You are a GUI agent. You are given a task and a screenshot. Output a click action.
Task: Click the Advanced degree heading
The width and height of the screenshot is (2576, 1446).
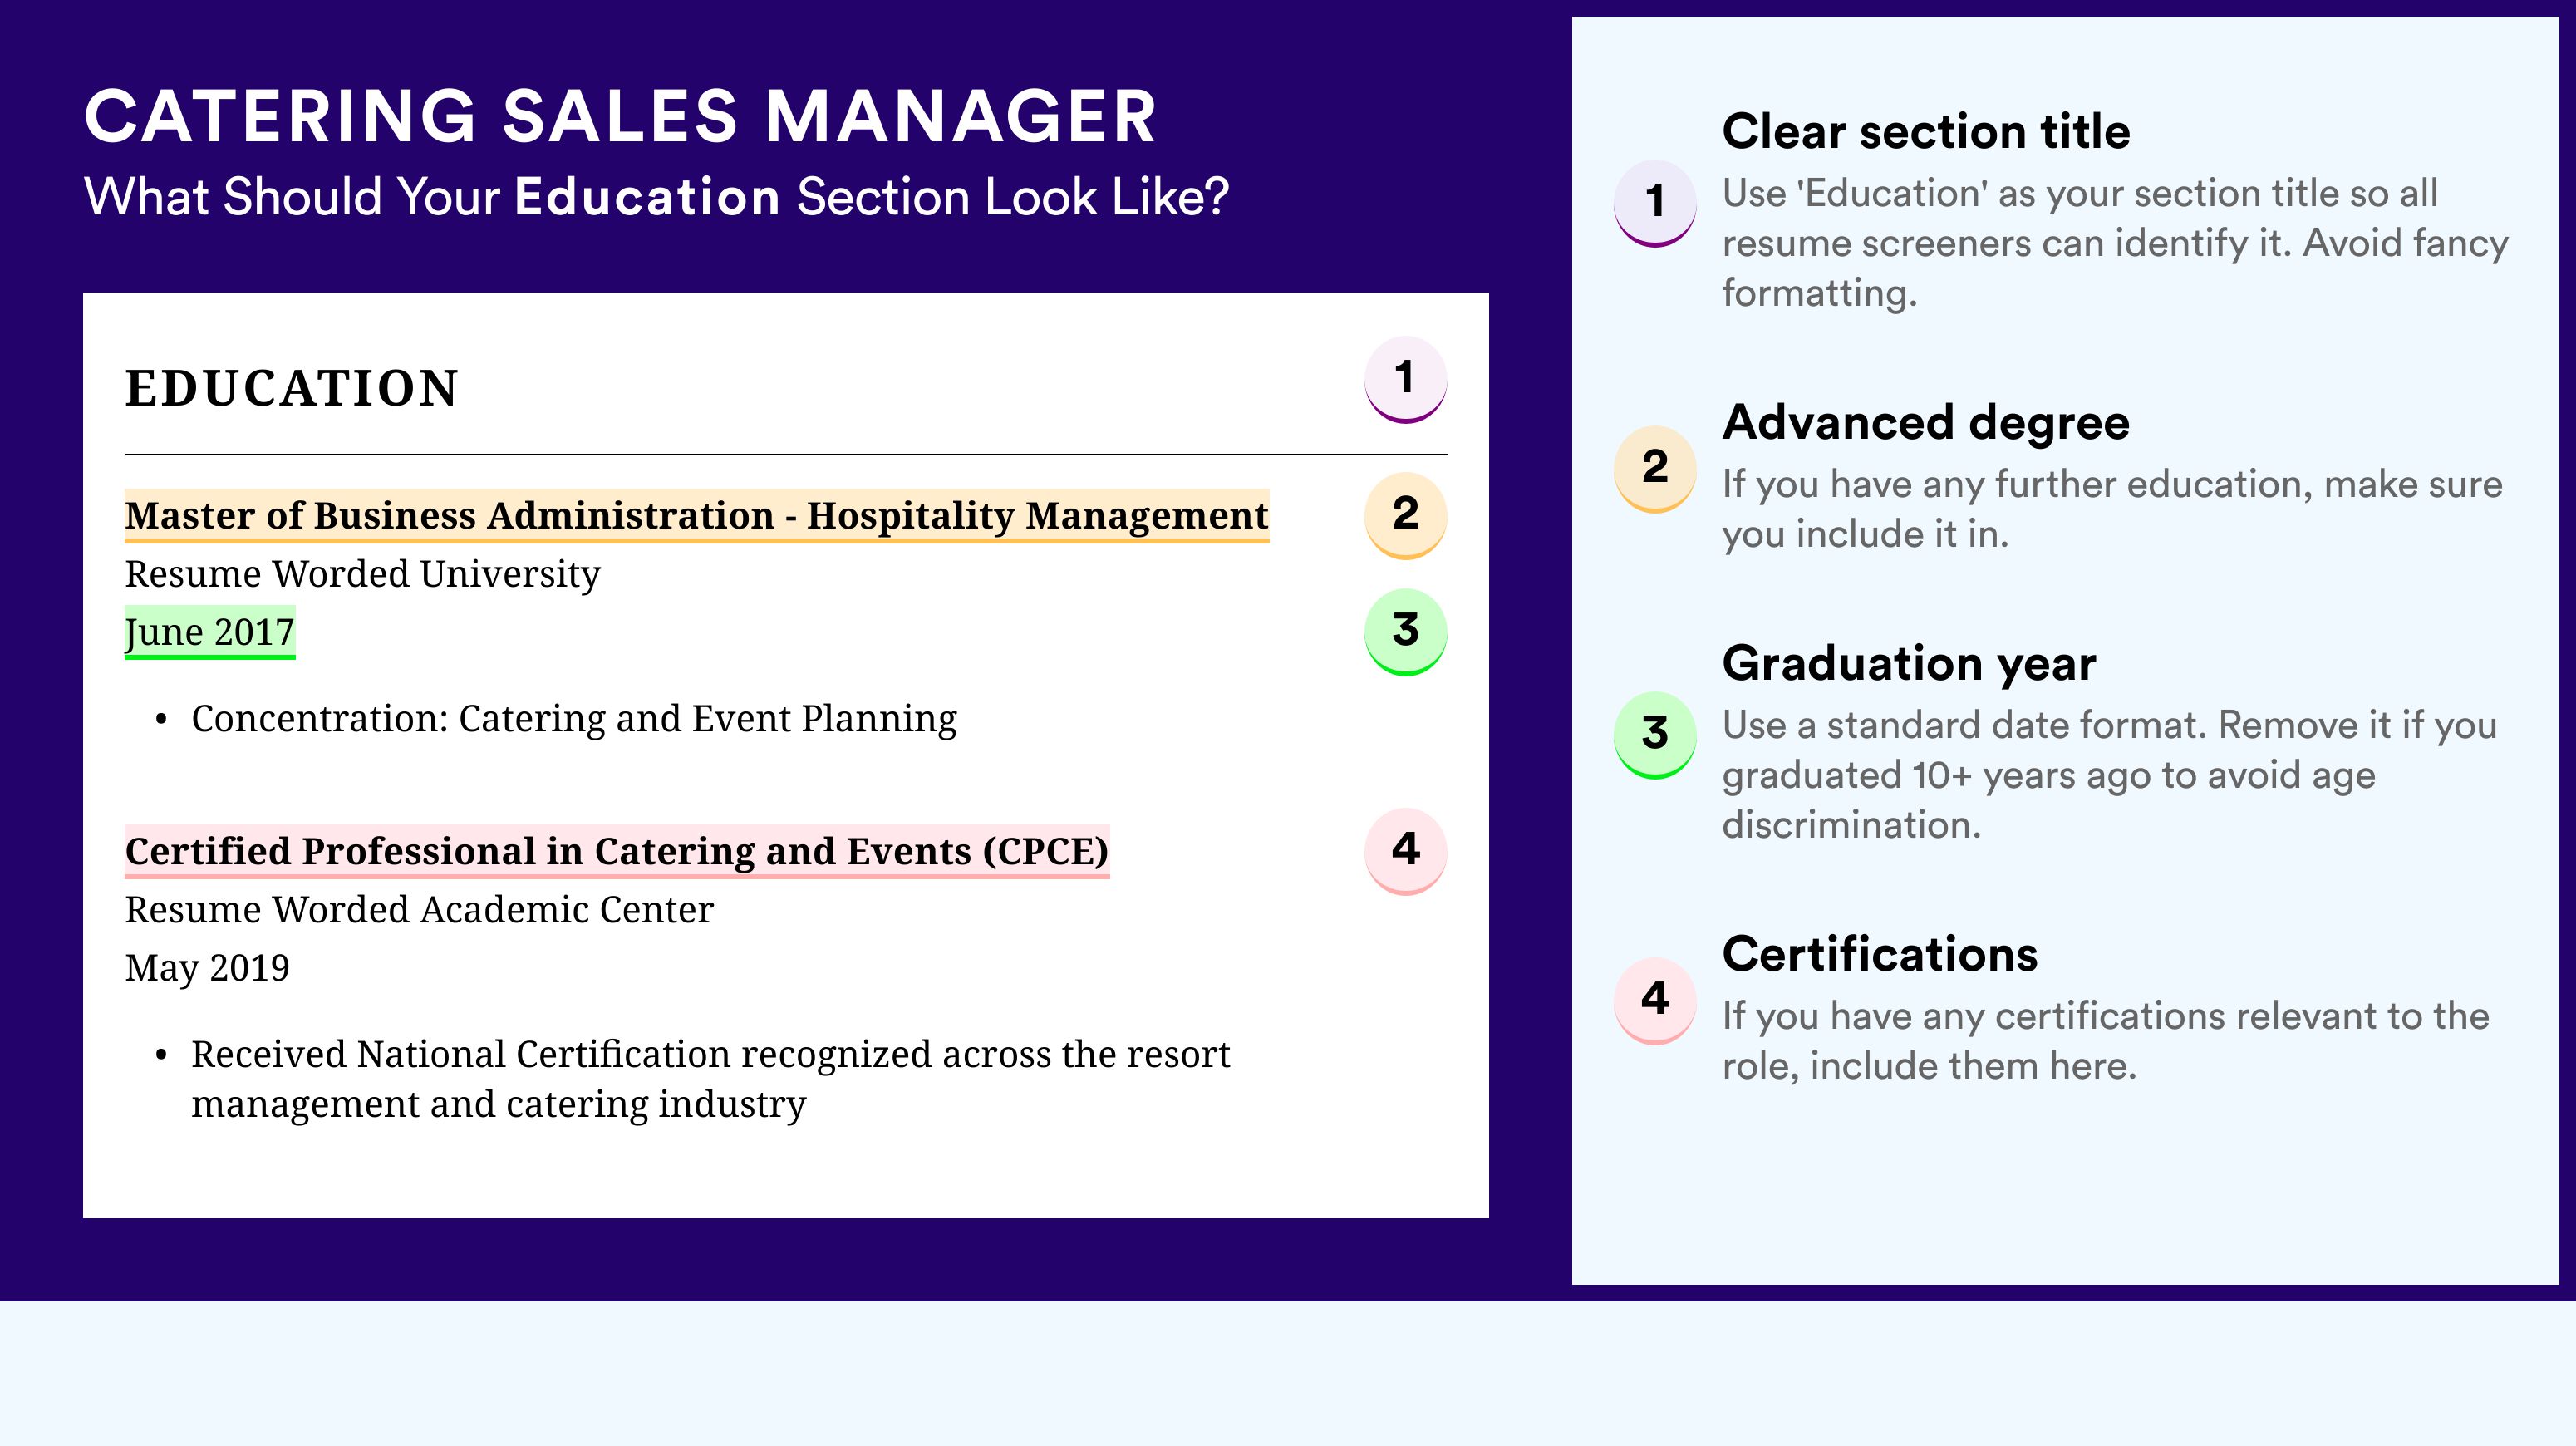(1925, 423)
